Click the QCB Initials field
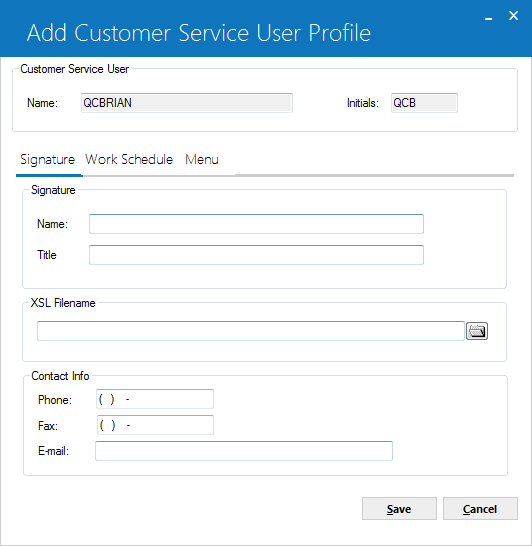 424,103
